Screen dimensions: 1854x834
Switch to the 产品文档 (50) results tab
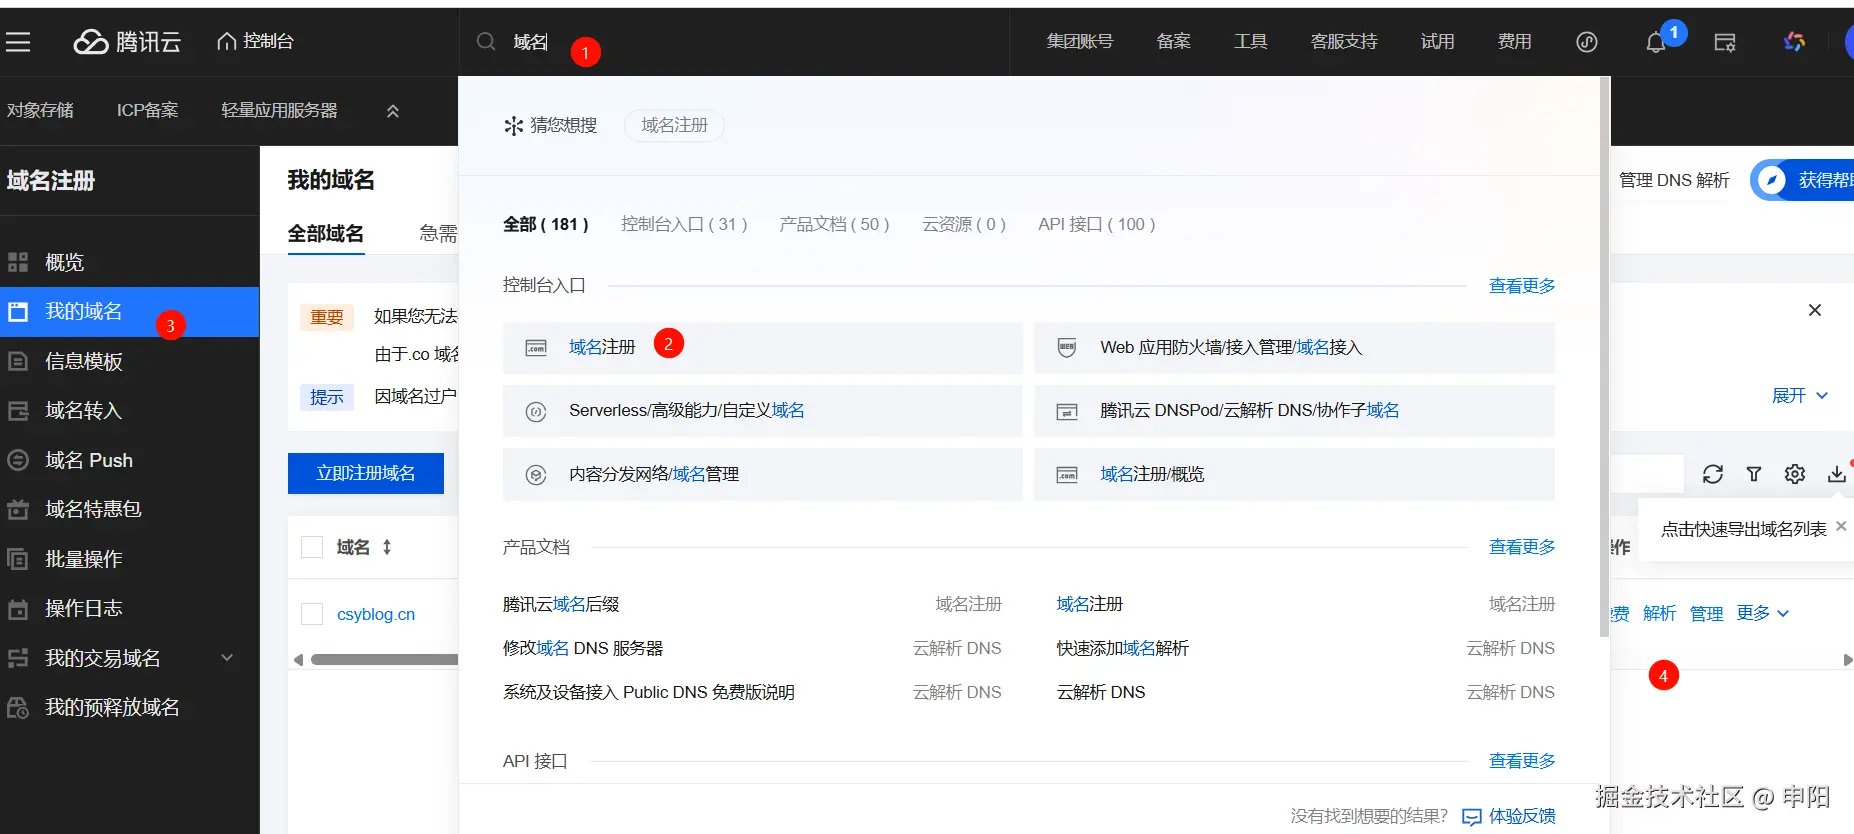click(835, 224)
